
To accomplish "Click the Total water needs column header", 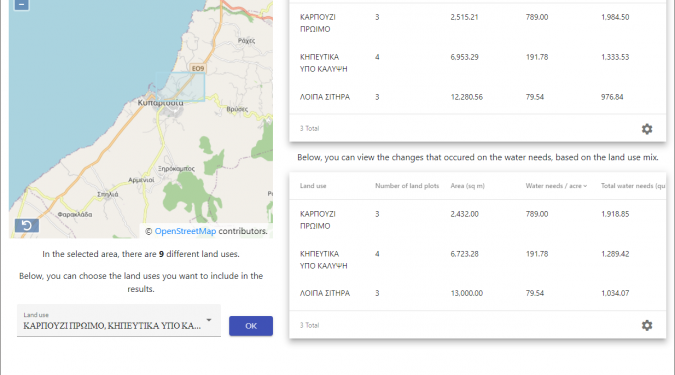I will pos(633,186).
